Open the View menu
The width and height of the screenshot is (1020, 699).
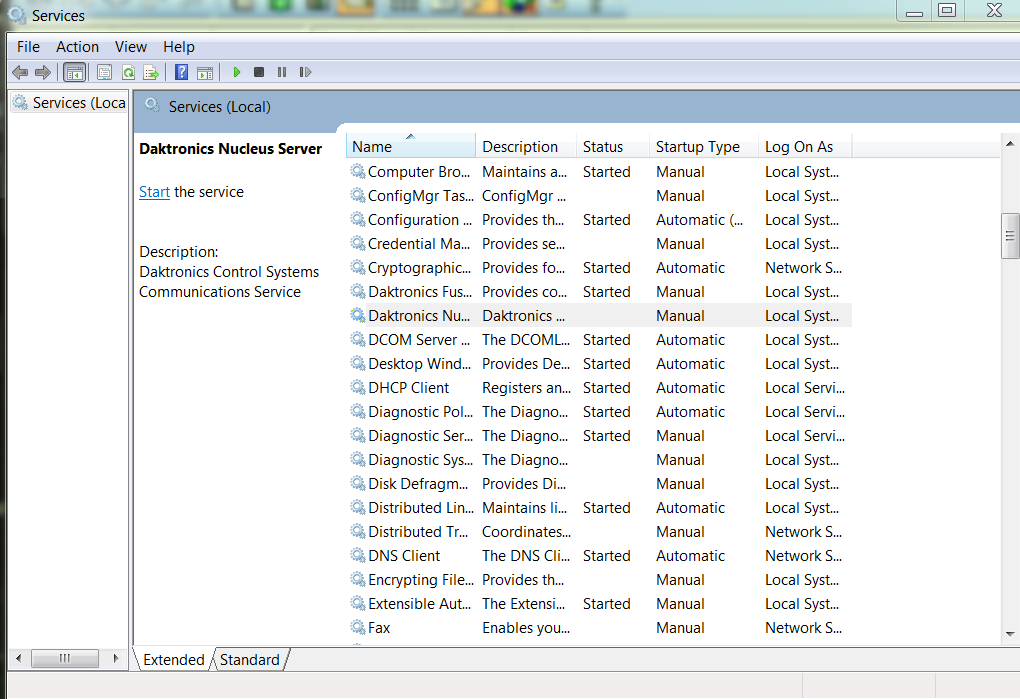(x=131, y=47)
